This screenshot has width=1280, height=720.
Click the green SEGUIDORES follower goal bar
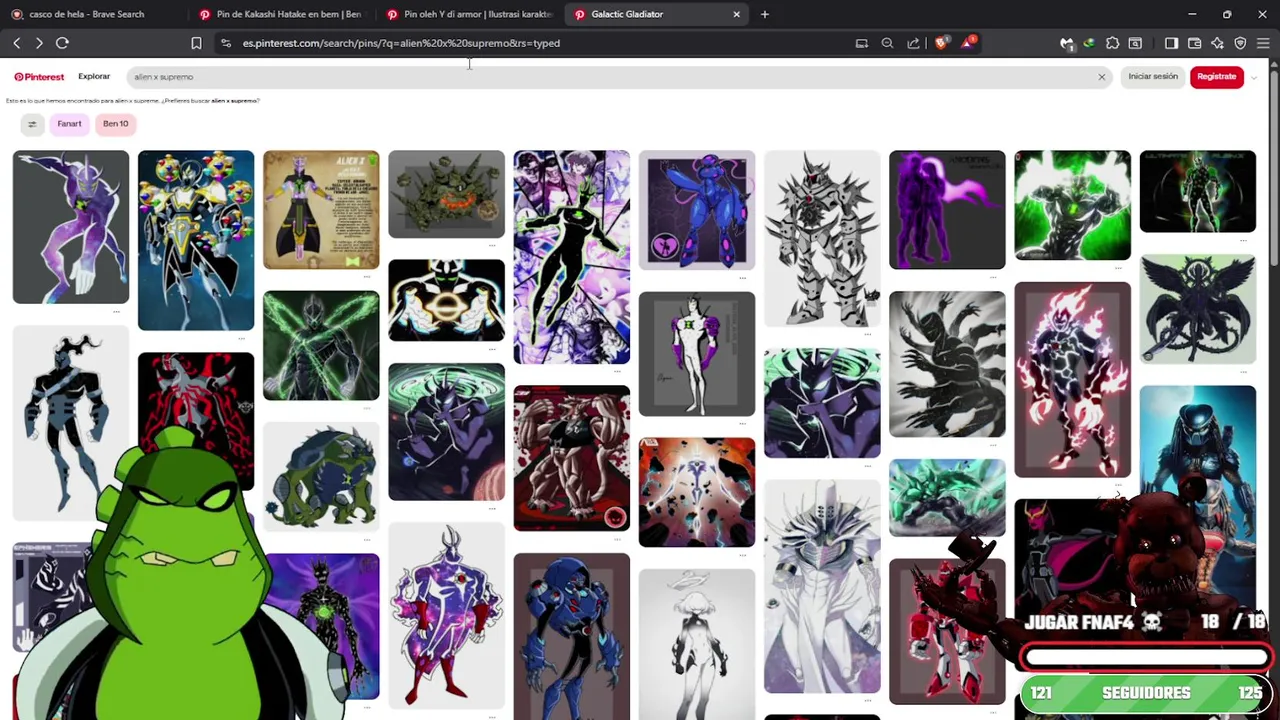coord(1146,693)
